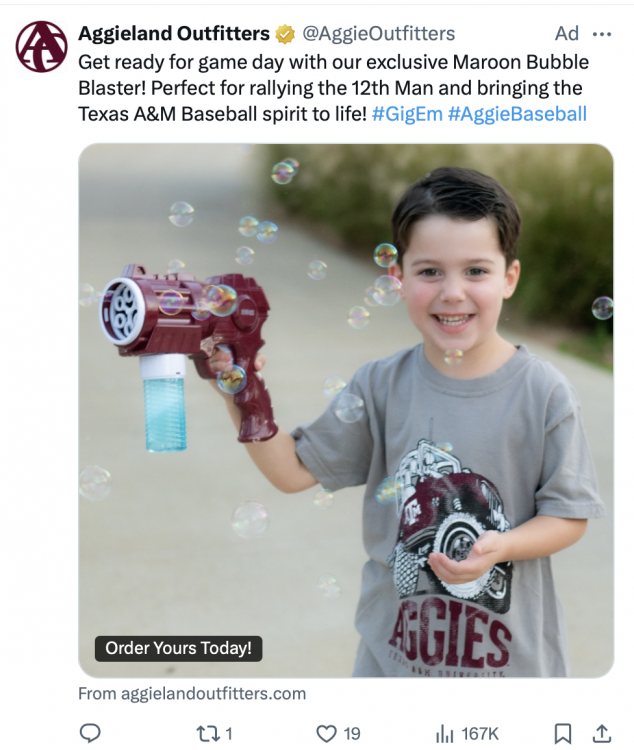Like the post with heart icon

click(326, 733)
